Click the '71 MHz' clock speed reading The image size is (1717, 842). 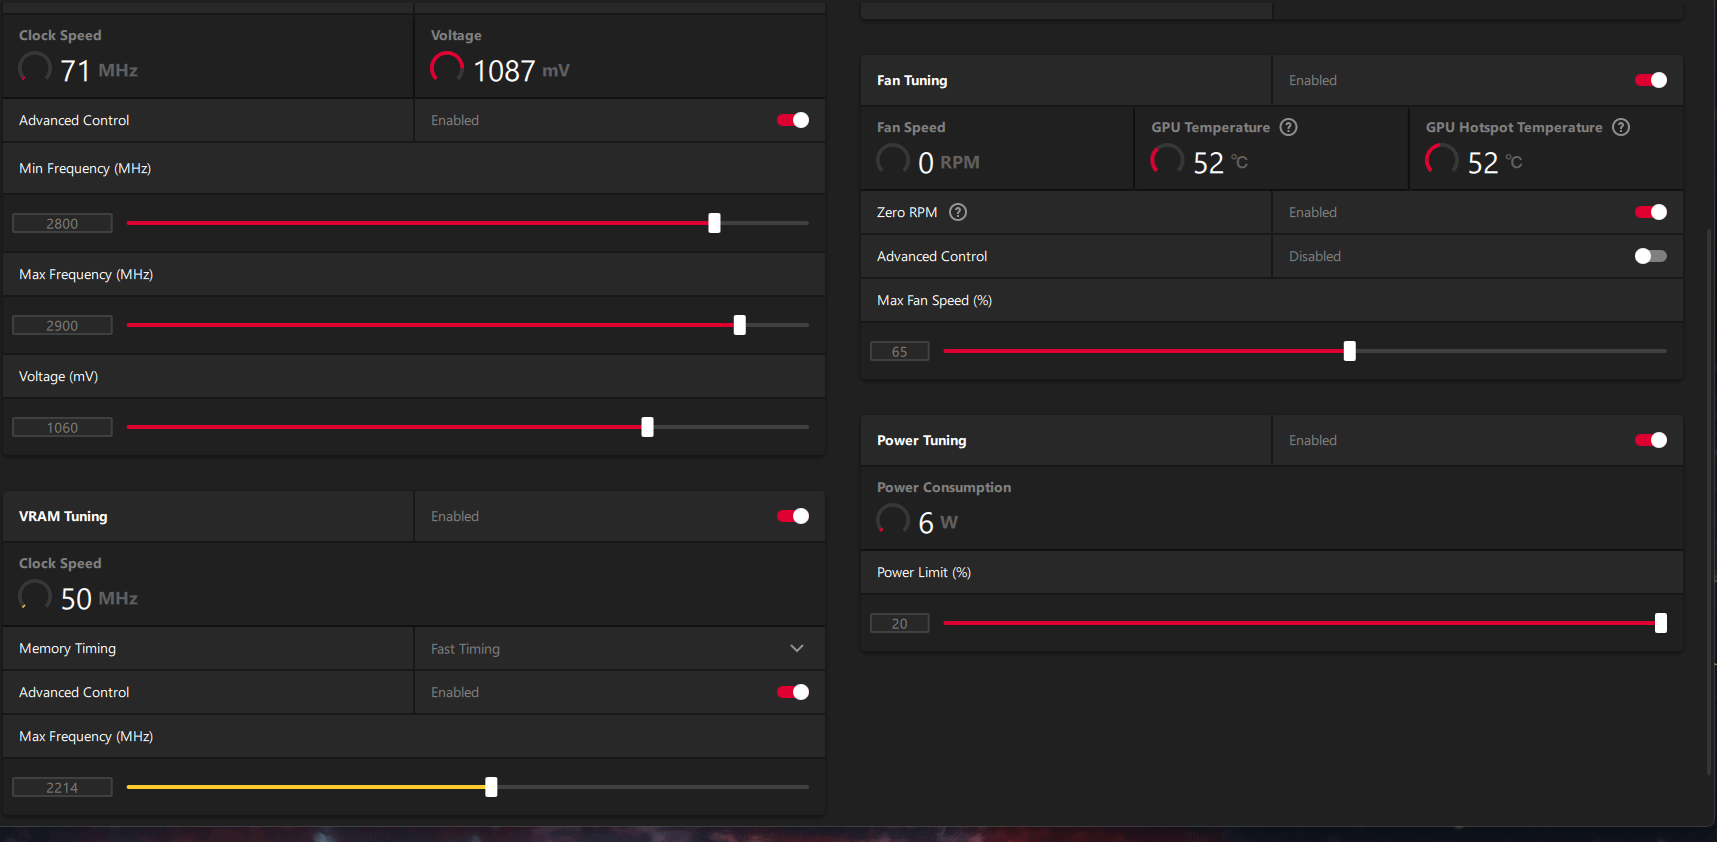pyautogui.click(x=99, y=71)
